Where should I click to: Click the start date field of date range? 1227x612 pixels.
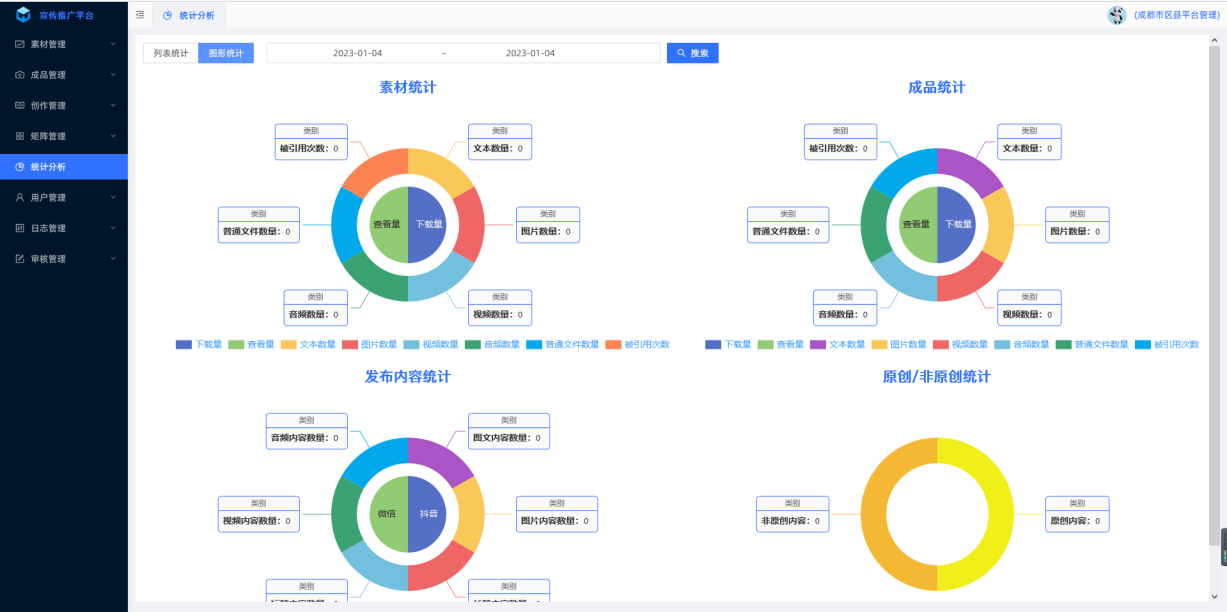pyautogui.click(x=357, y=53)
